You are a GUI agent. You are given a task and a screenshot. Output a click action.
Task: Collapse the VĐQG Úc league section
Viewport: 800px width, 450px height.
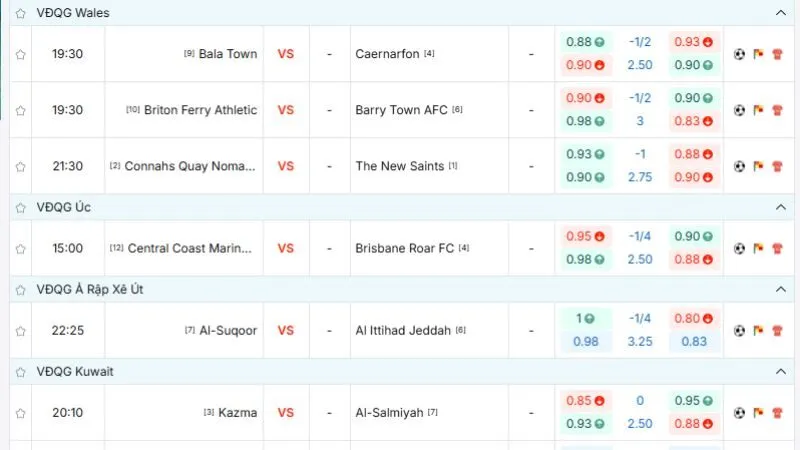coord(780,207)
